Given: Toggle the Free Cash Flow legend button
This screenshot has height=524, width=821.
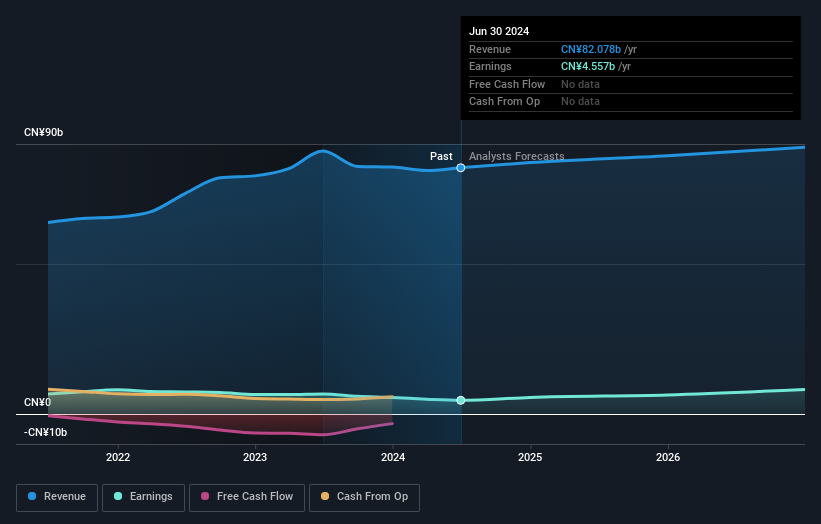Looking at the screenshot, I should (x=247, y=497).
